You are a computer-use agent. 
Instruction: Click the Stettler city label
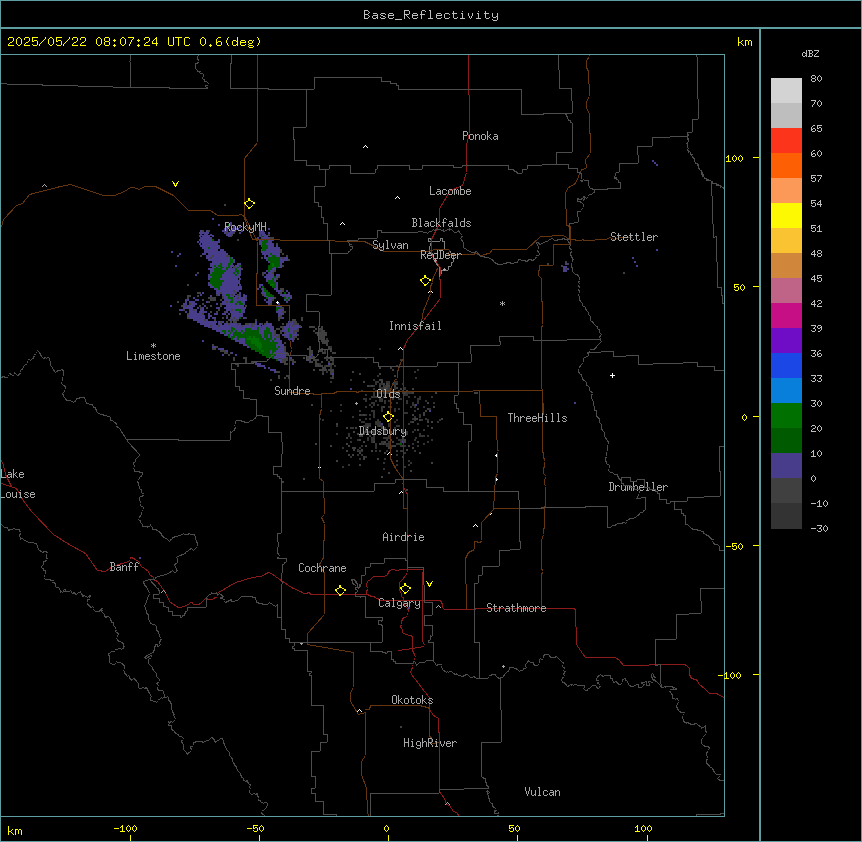pyautogui.click(x=634, y=237)
